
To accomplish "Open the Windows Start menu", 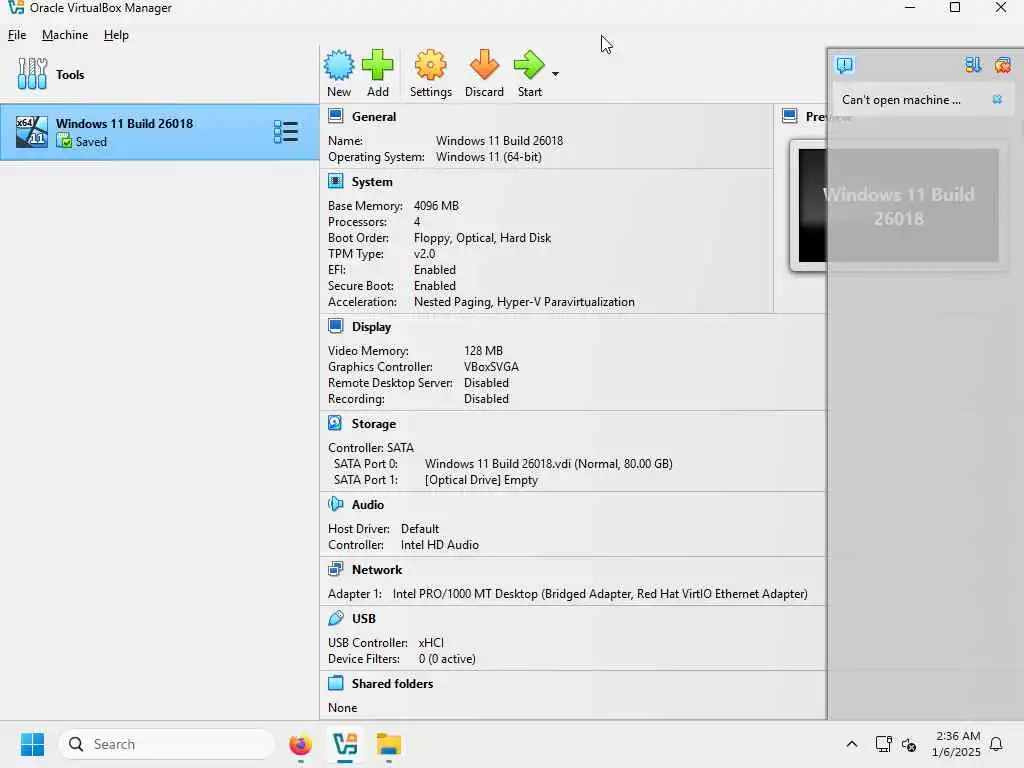I will coord(32,744).
